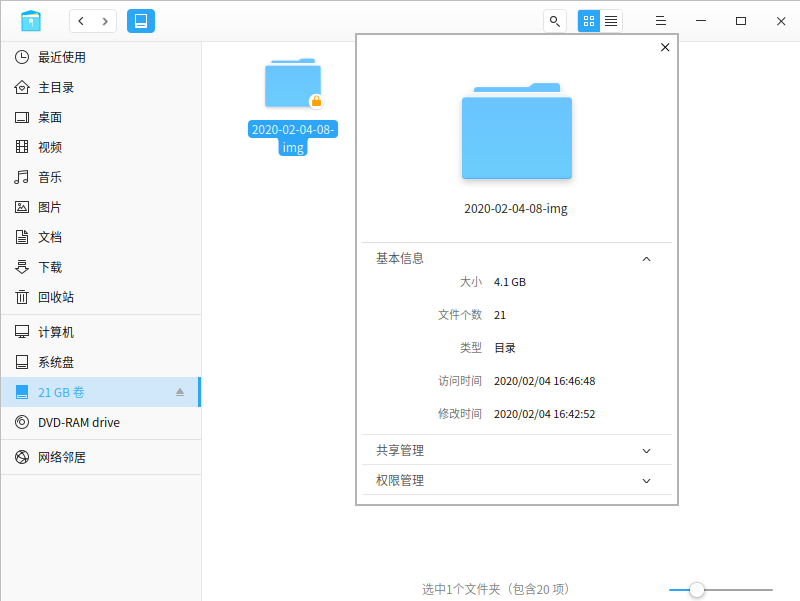Expand the 权限管理 section
Screen dimensions: 800x601
[x=646, y=481]
